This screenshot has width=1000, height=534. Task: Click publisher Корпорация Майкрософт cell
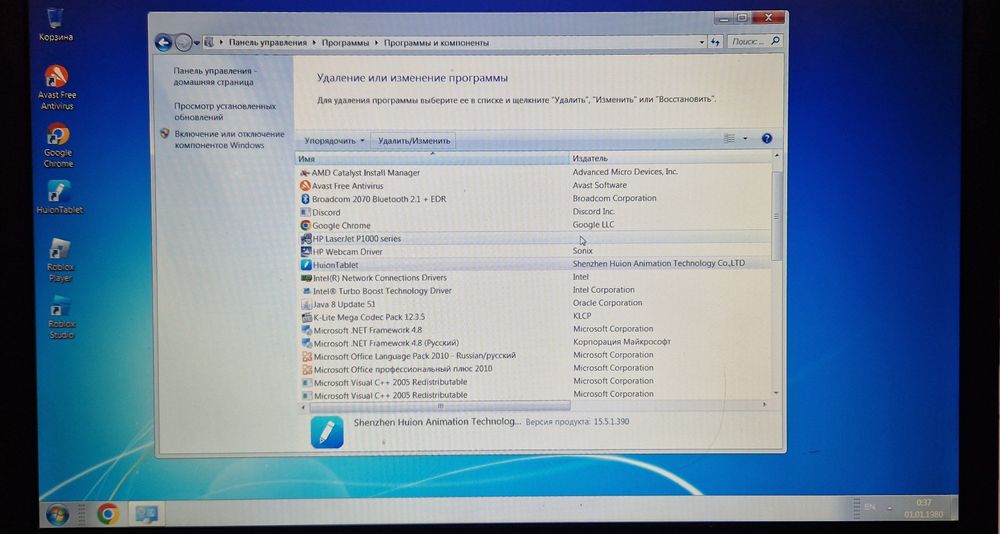pos(621,342)
